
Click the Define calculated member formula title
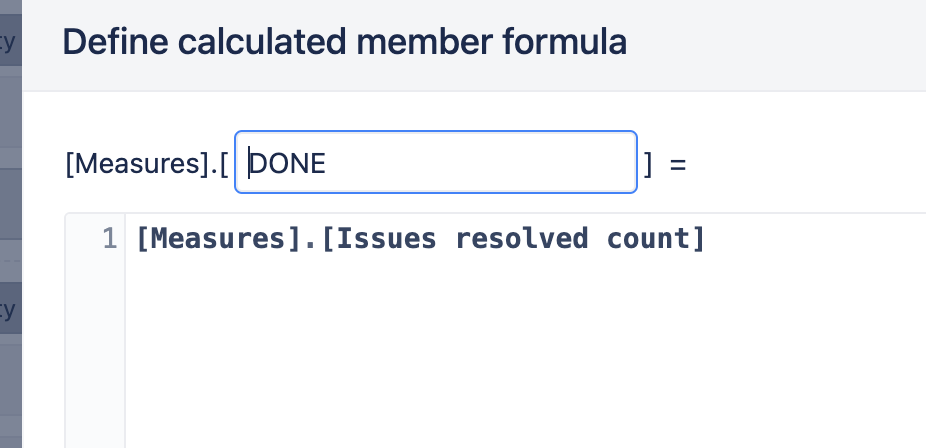(x=345, y=42)
